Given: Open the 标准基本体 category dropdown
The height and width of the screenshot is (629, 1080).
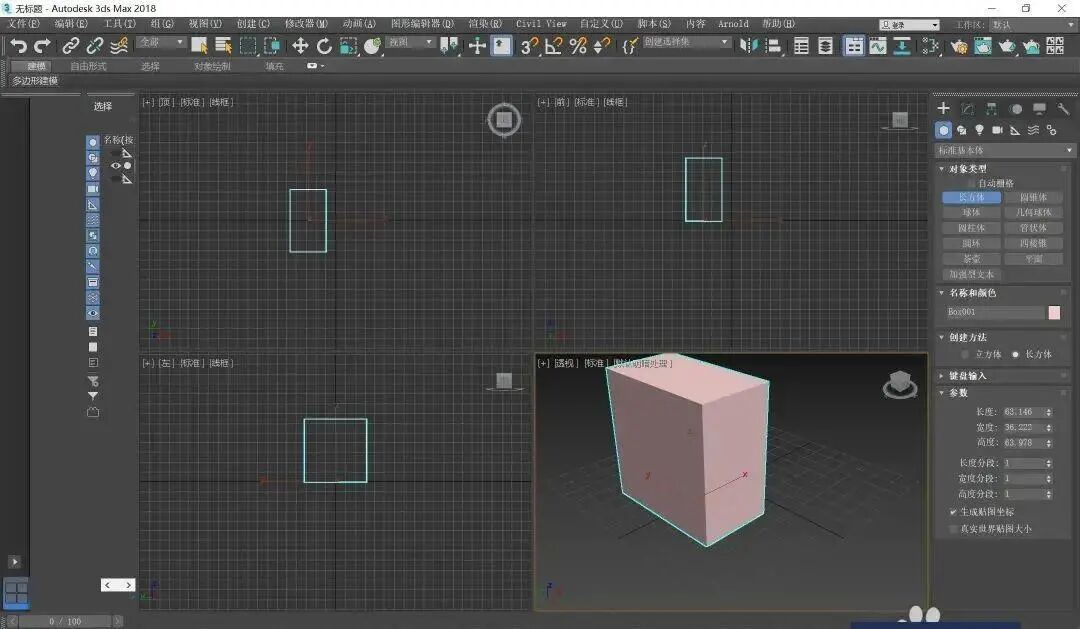Looking at the screenshot, I should [x=1005, y=150].
